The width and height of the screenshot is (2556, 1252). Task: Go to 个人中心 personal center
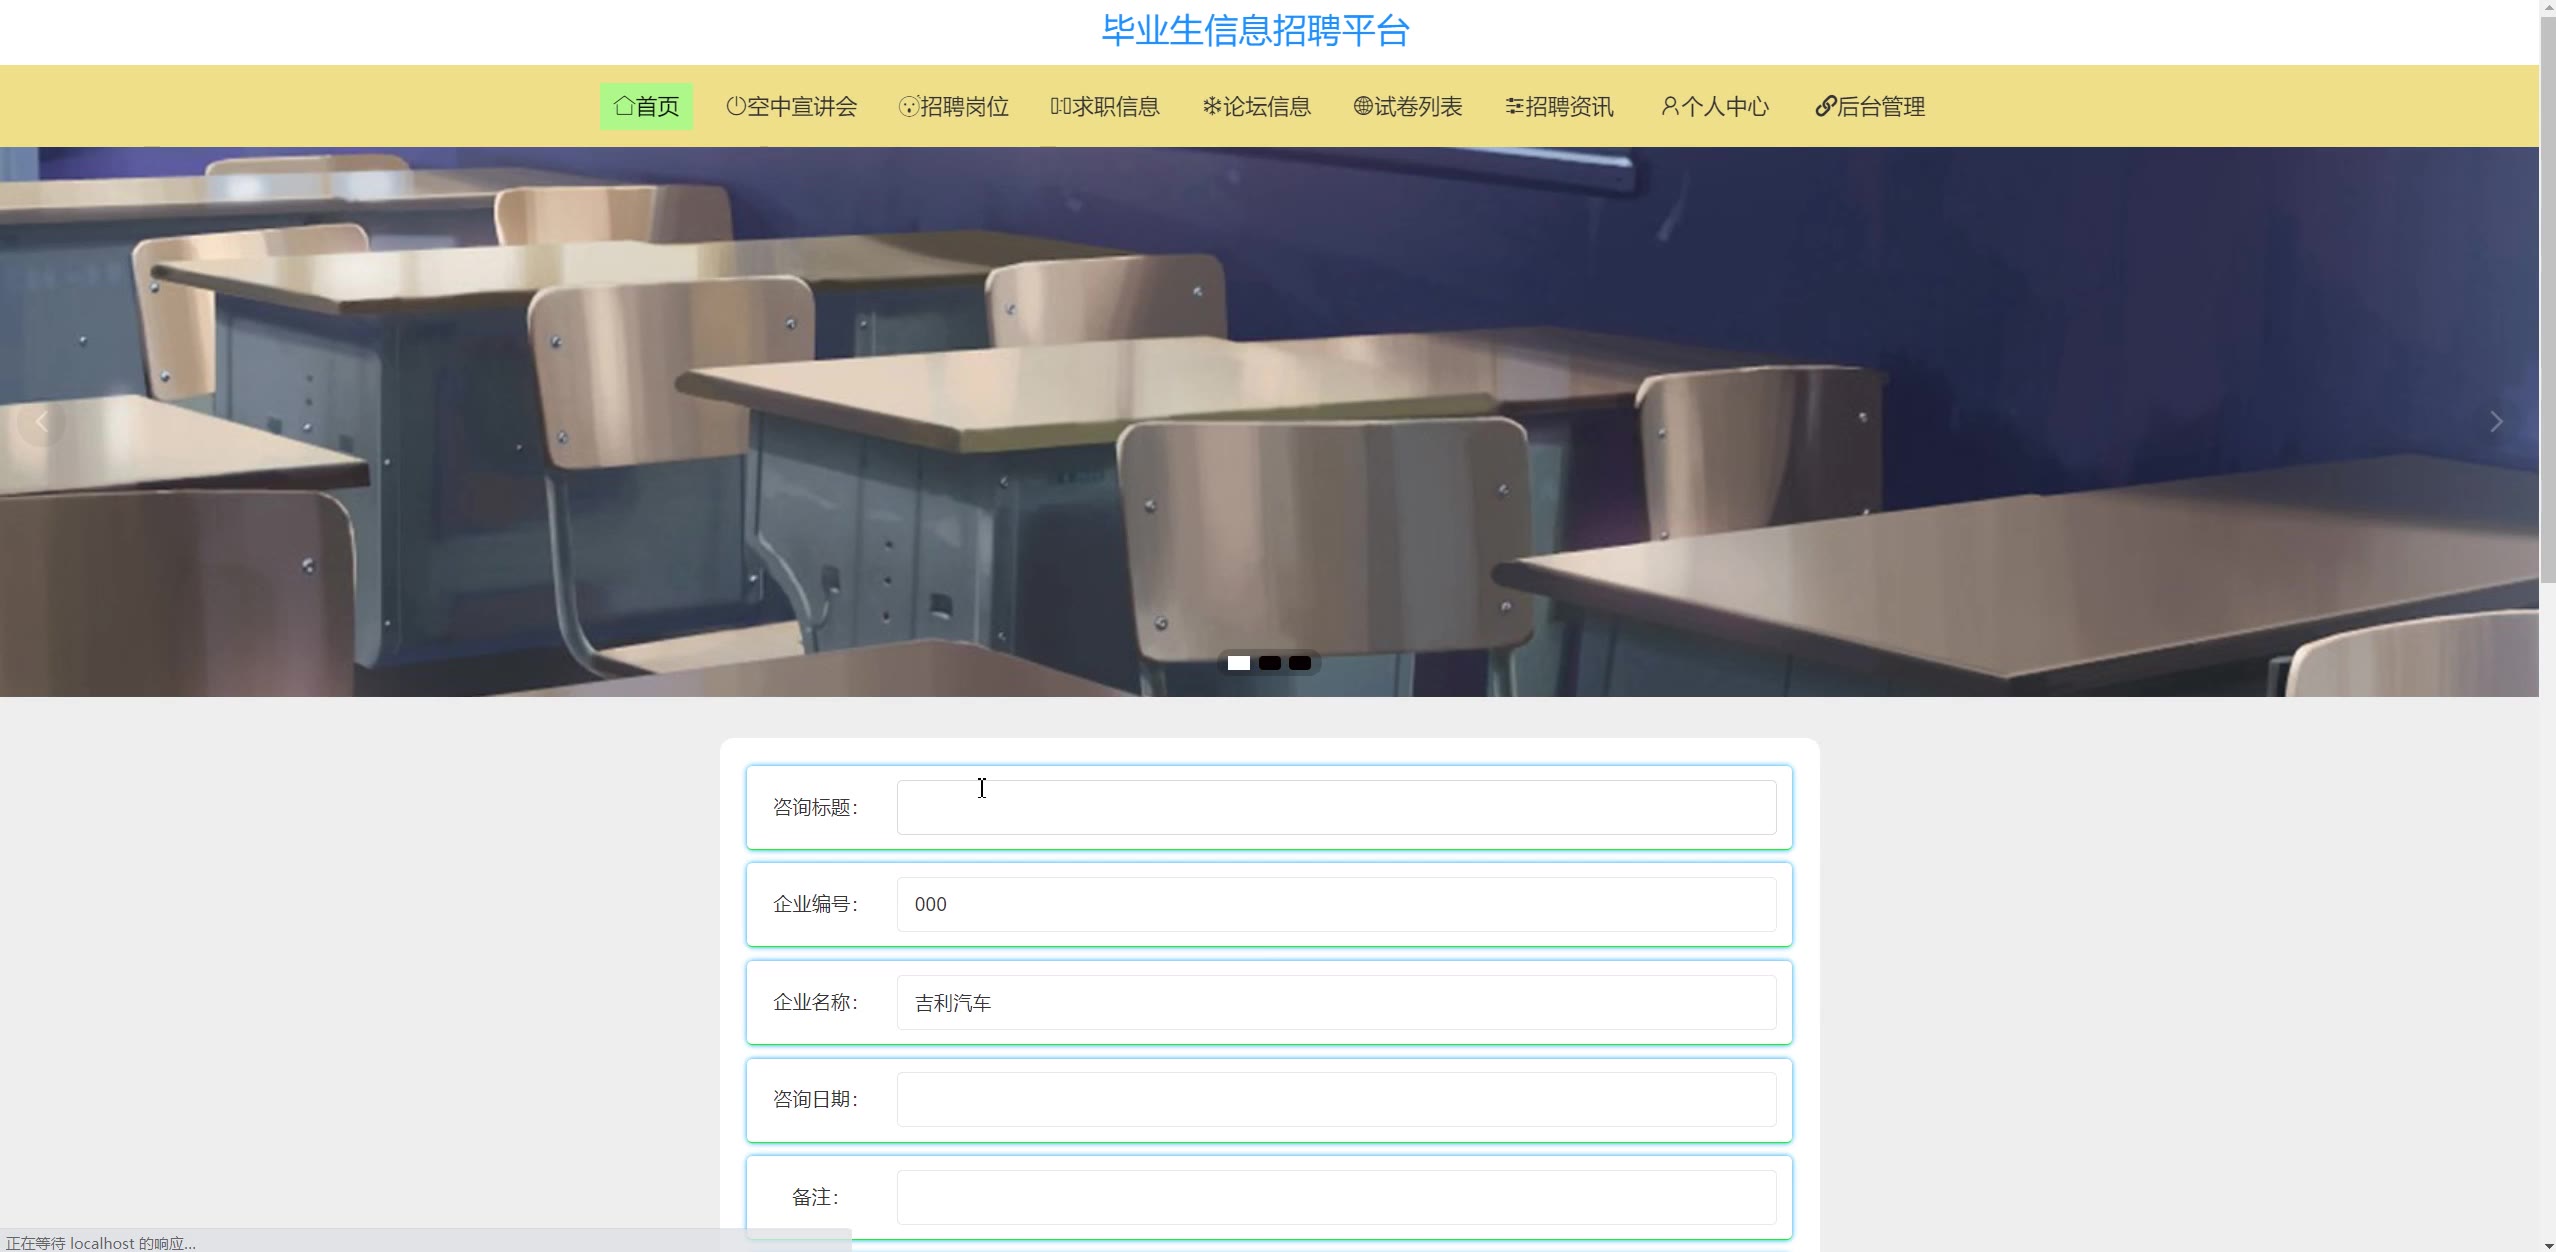click(1714, 106)
